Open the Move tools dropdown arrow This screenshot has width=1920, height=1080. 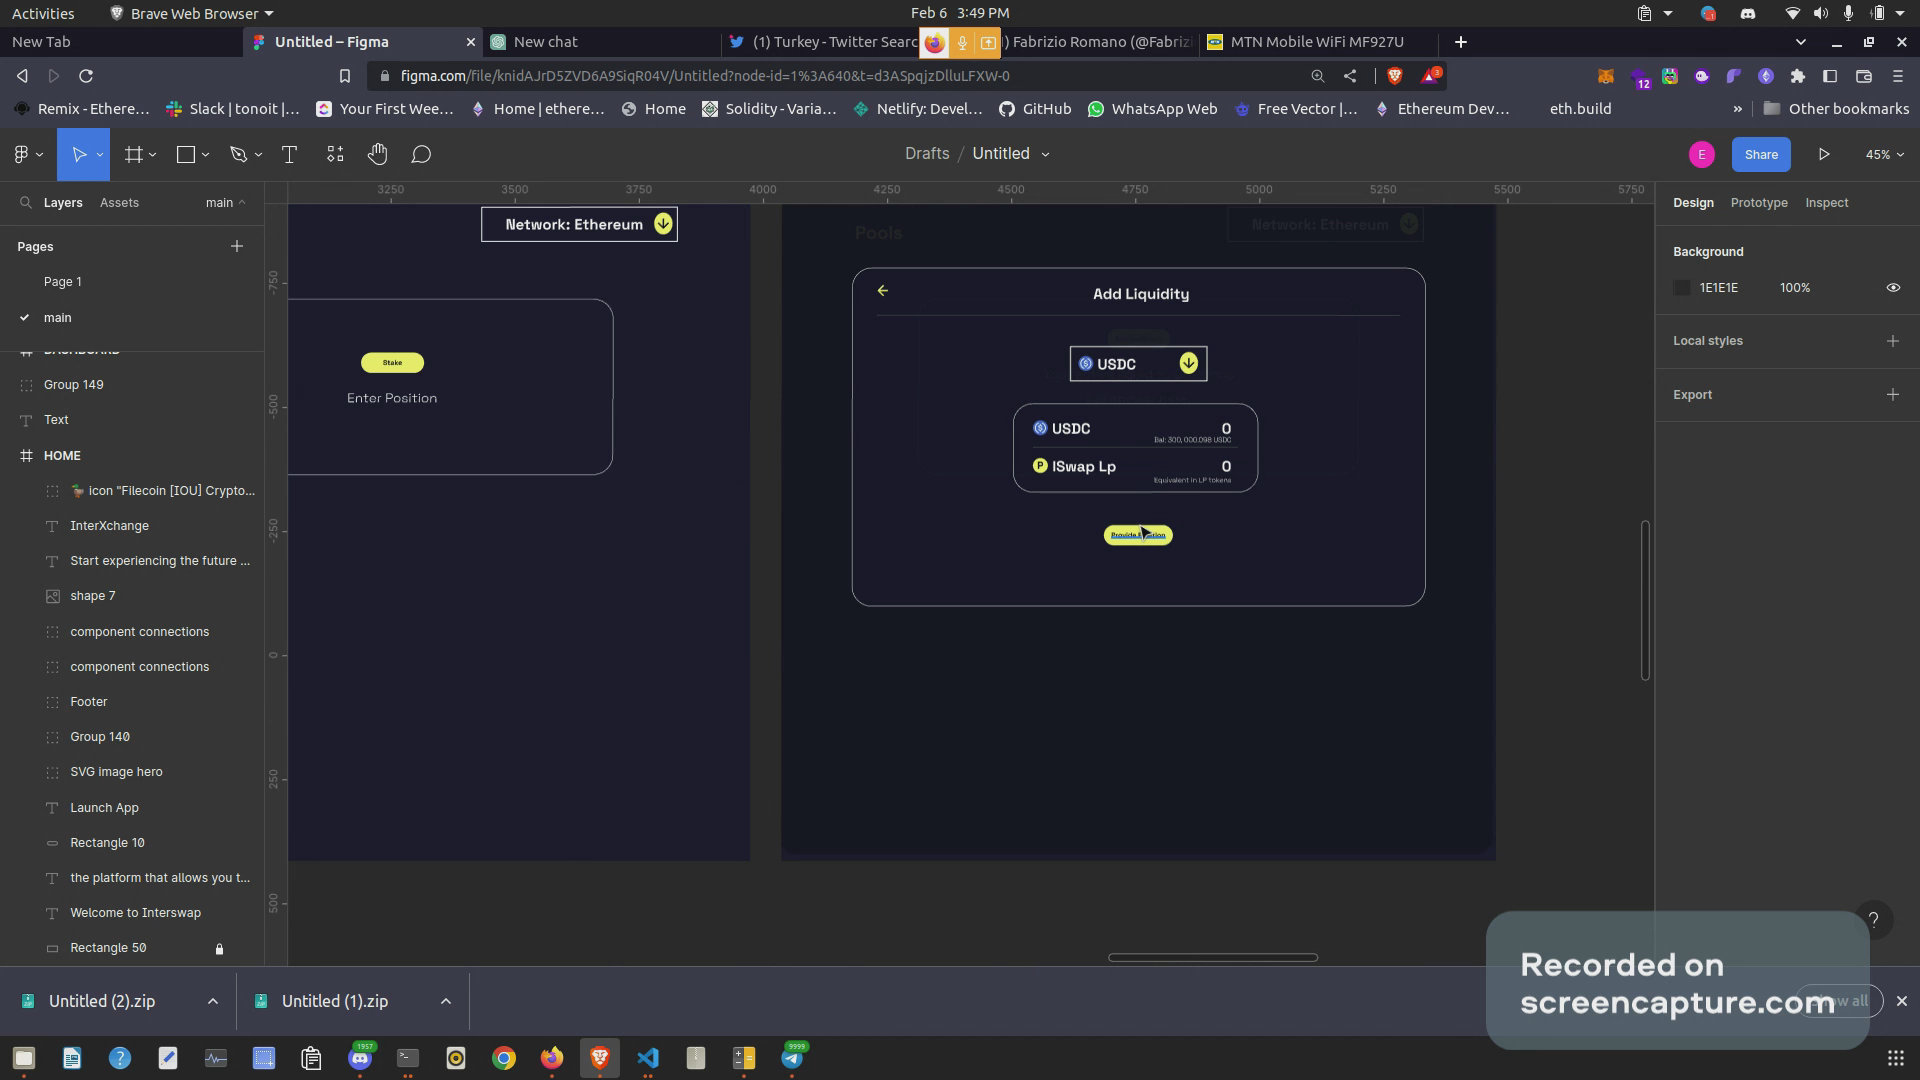coord(99,155)
